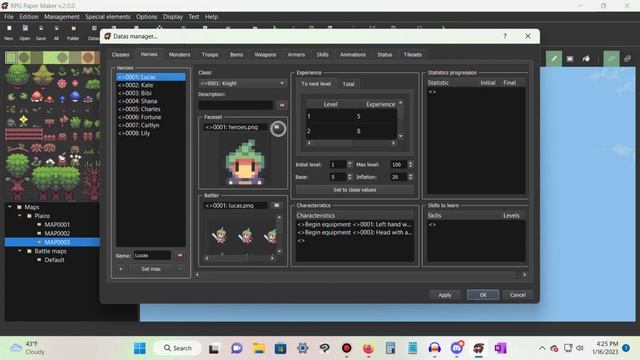Click the Description language edit icon

pyautogui.click(x=282, y=105)
